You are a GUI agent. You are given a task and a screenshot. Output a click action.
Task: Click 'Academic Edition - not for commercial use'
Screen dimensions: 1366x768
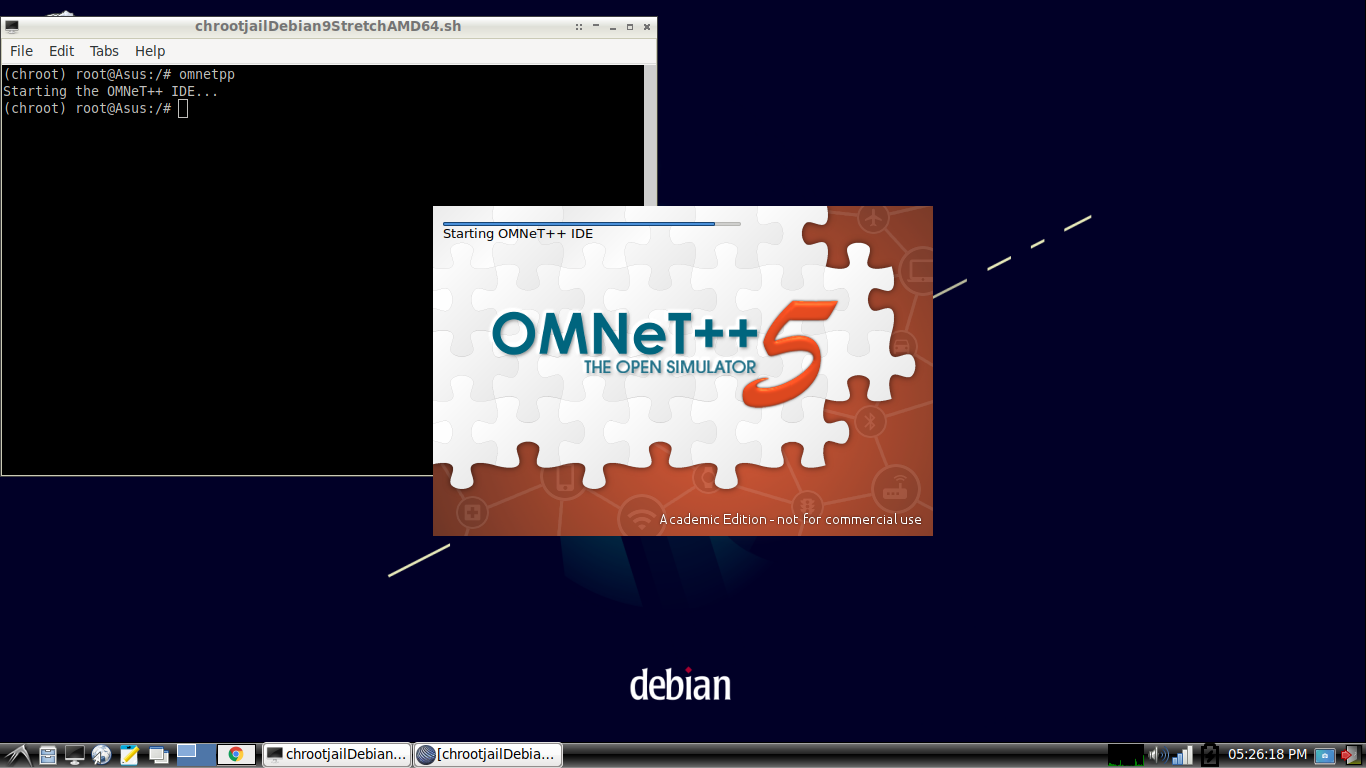(x=790, y=519)
